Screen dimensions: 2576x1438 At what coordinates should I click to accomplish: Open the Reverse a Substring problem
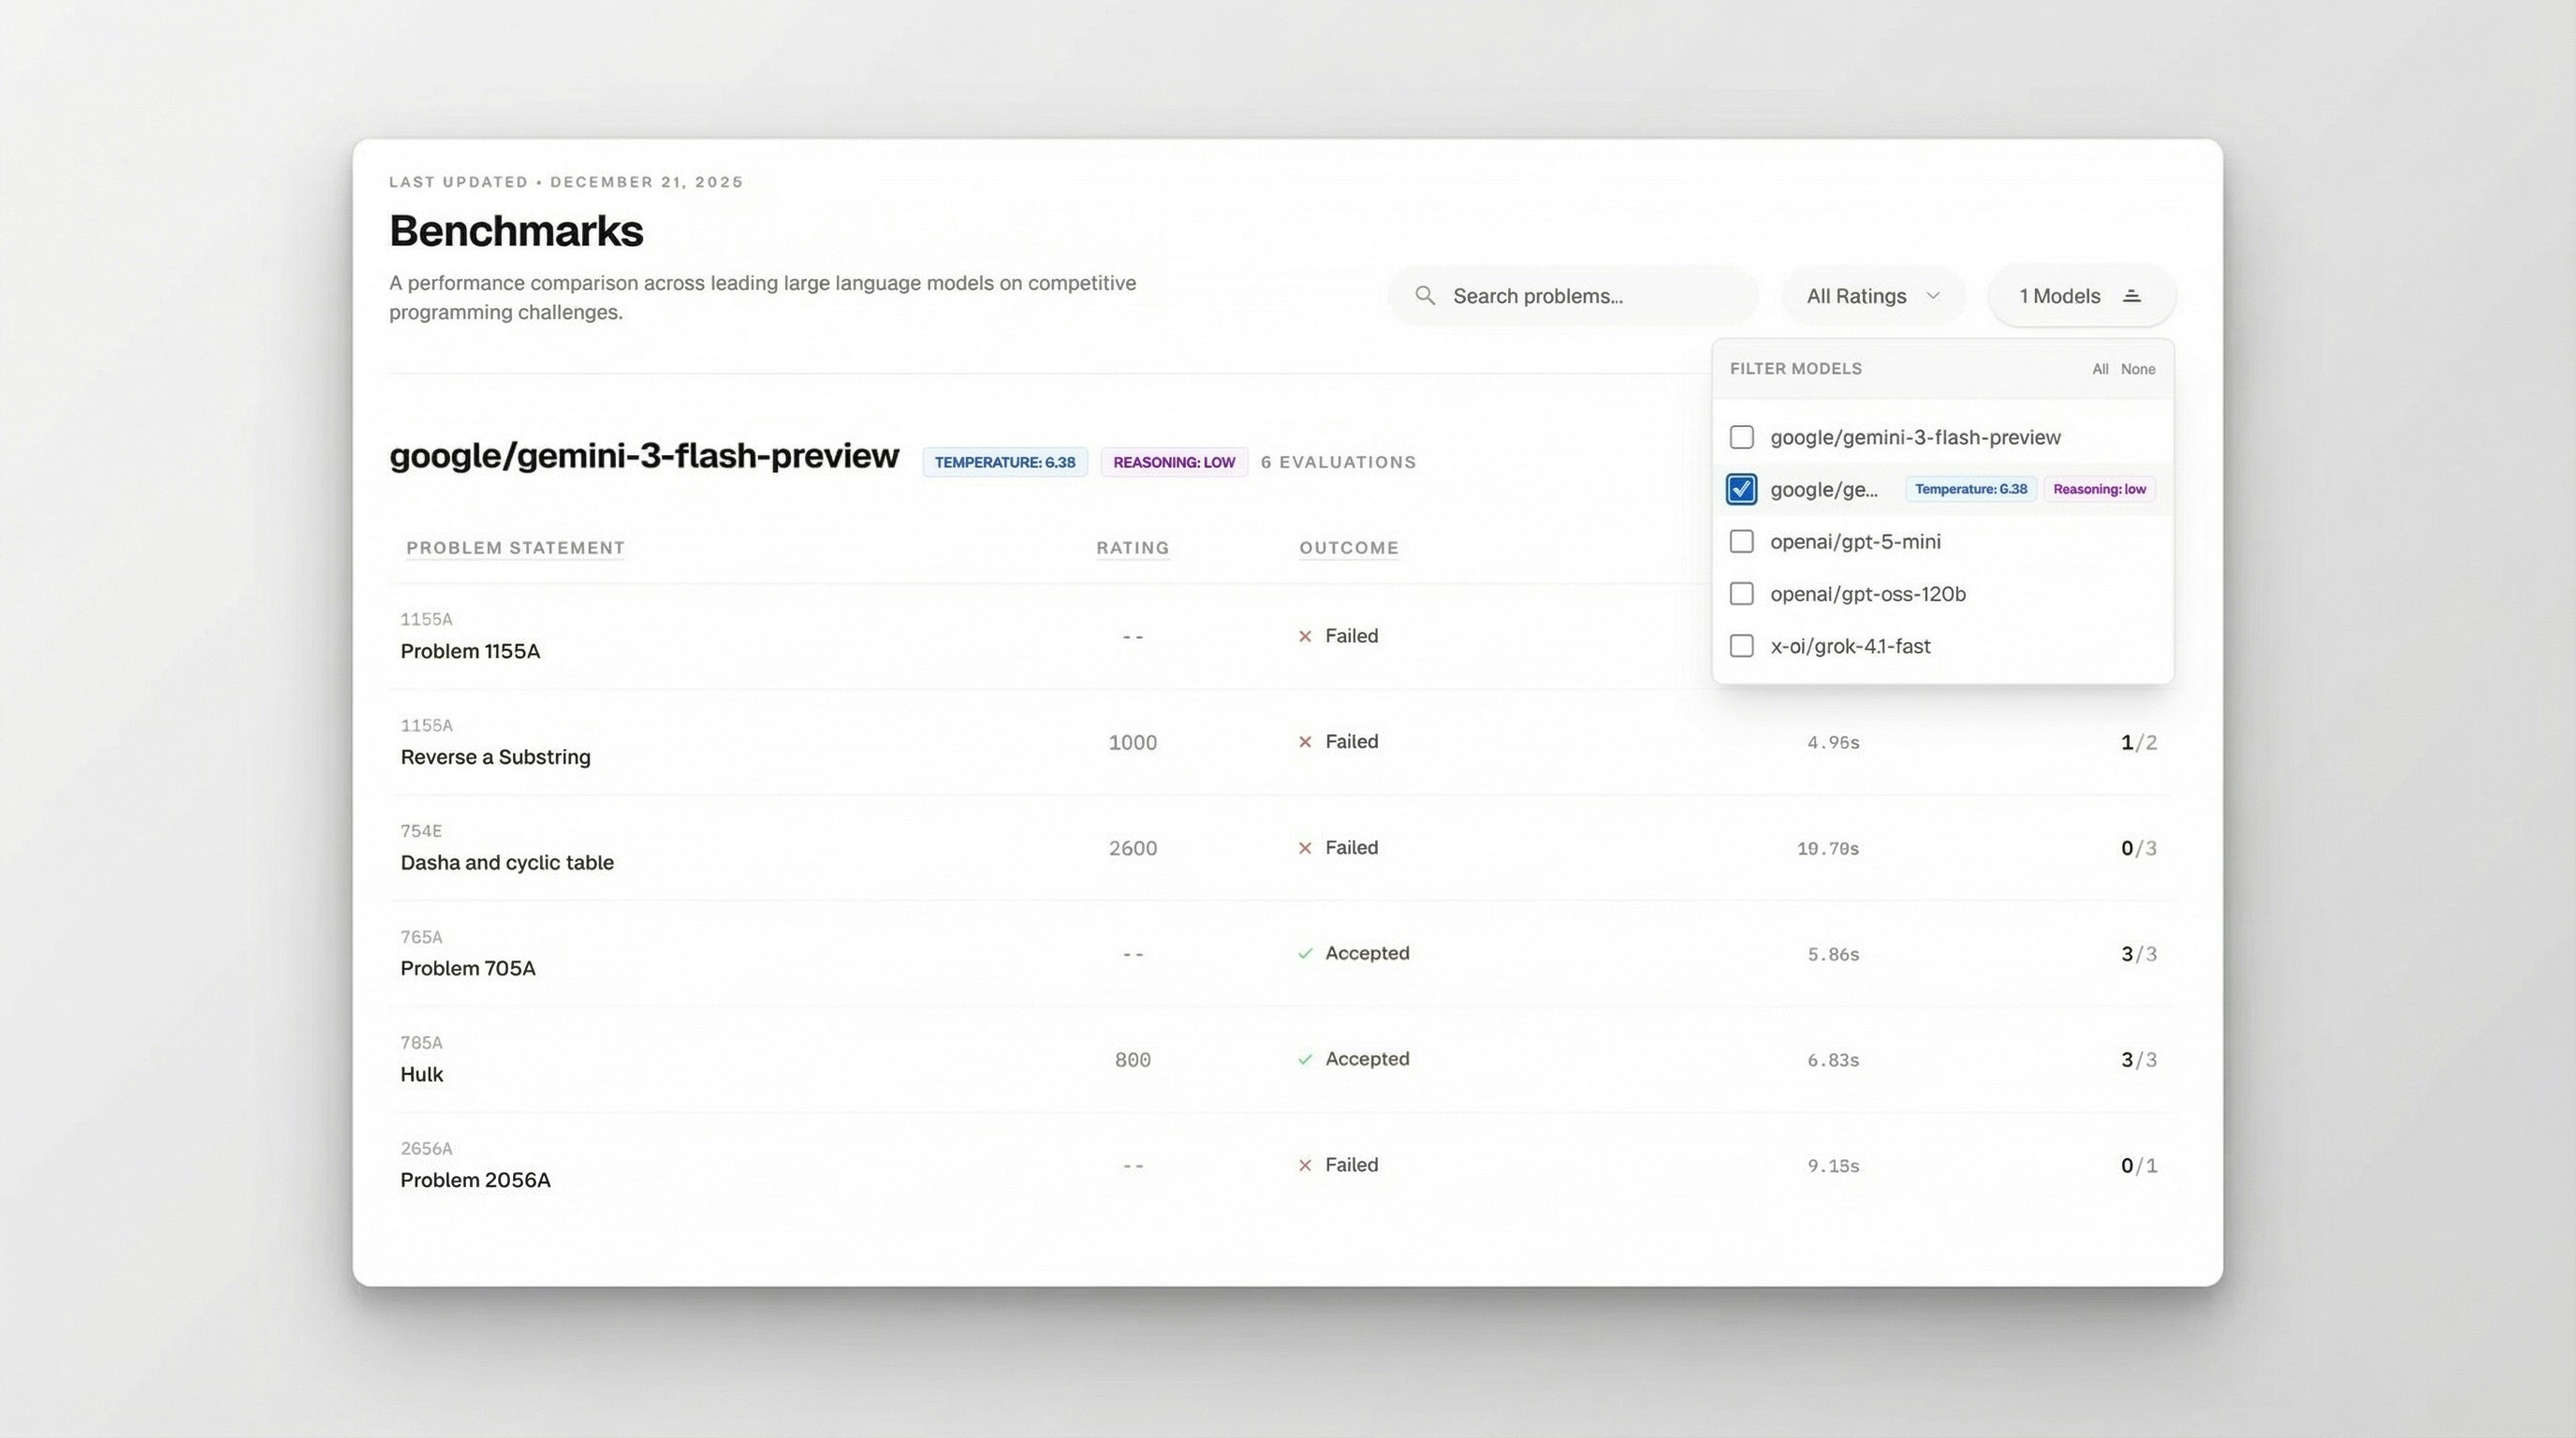coord(495,757)
